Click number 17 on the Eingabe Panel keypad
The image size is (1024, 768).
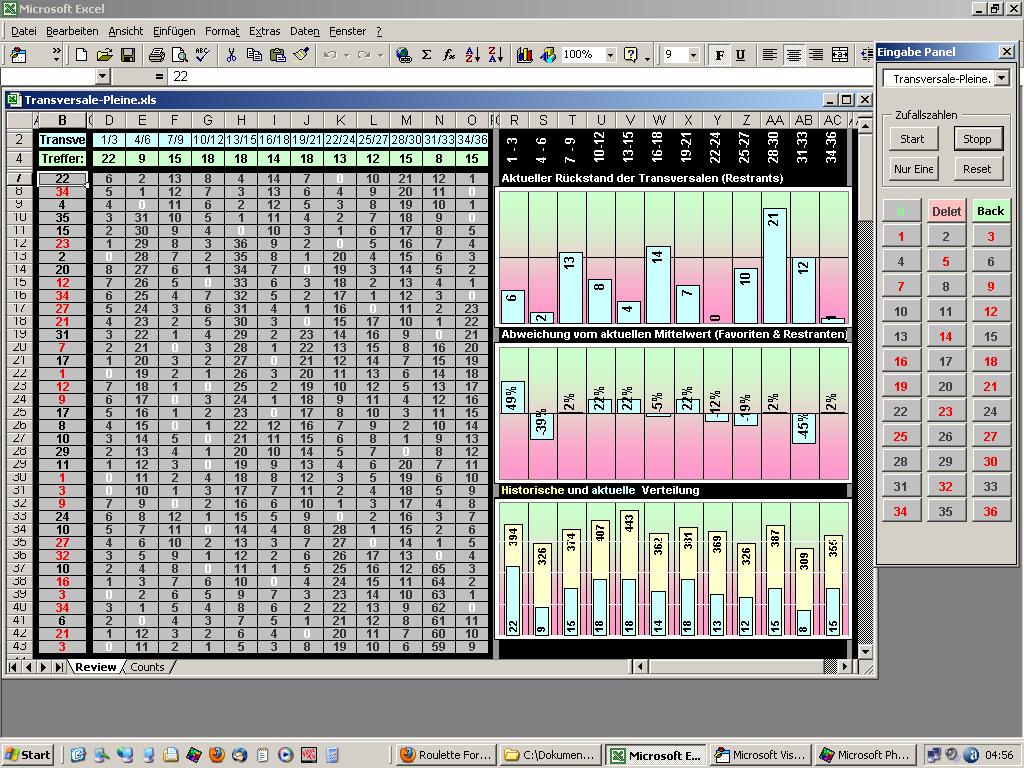point(946,361)
